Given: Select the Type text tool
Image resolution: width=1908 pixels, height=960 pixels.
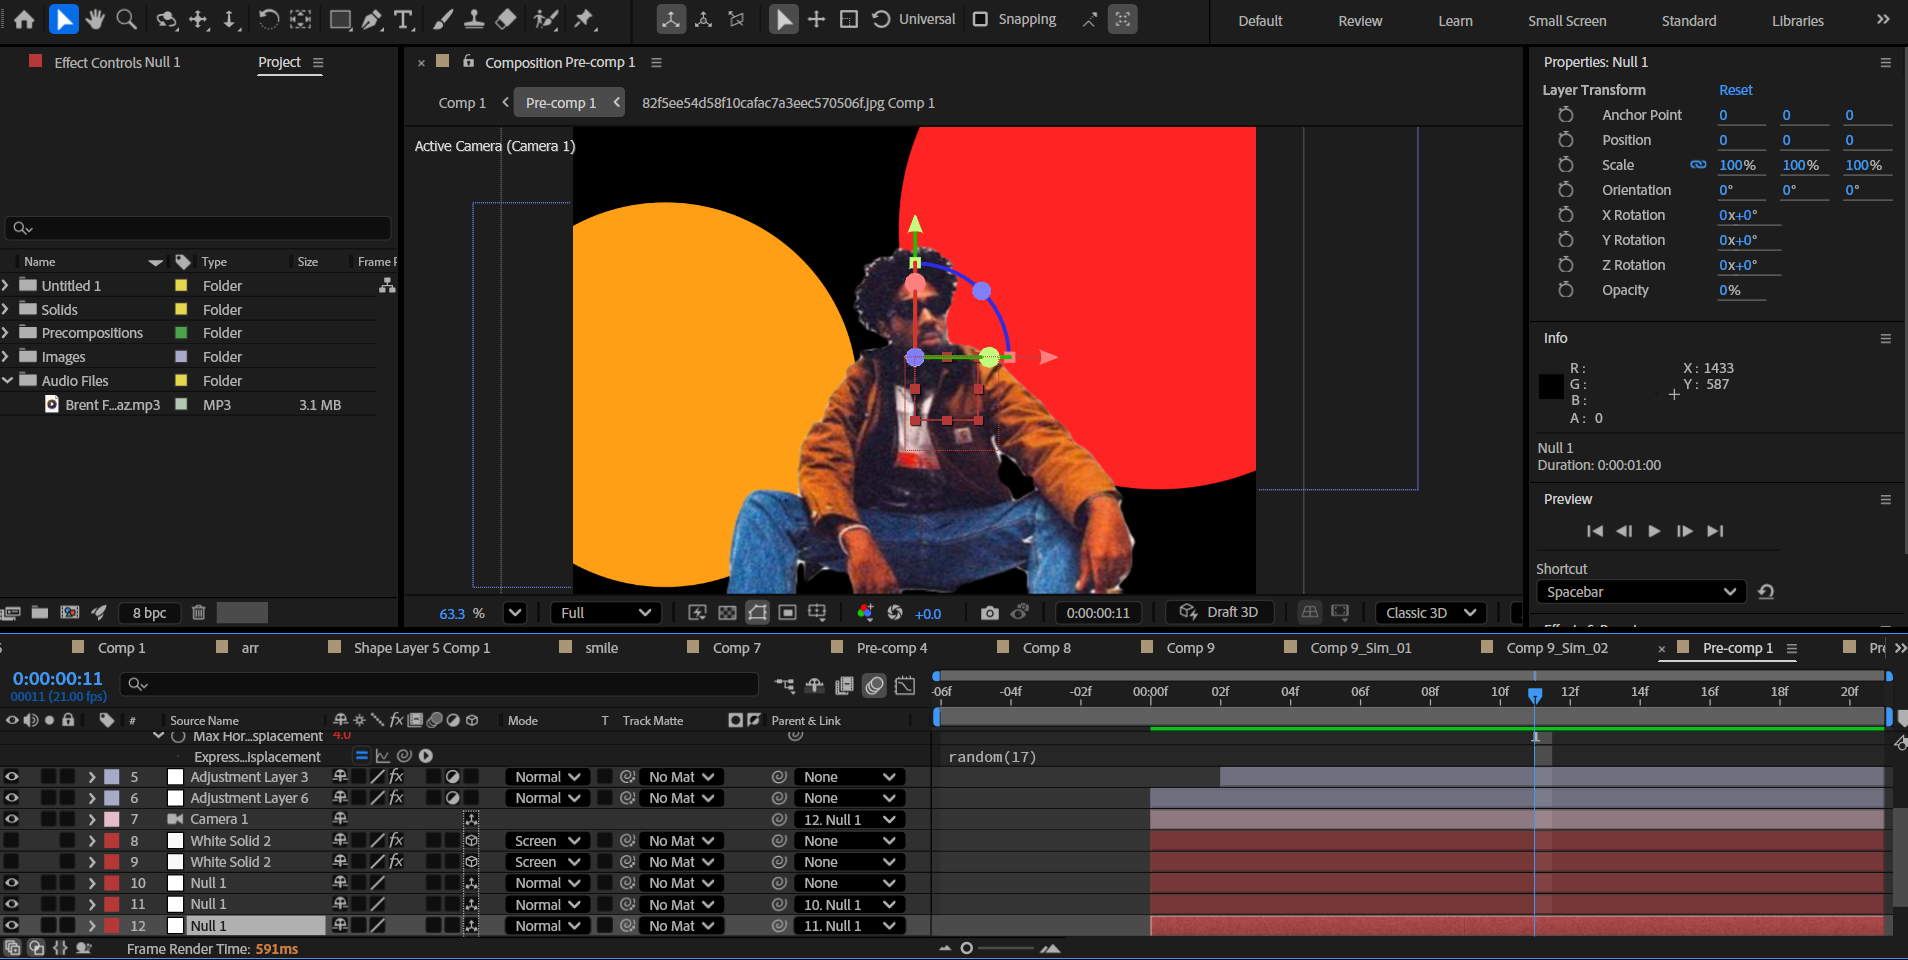Looking at the screenshot, I should [403, 19].
